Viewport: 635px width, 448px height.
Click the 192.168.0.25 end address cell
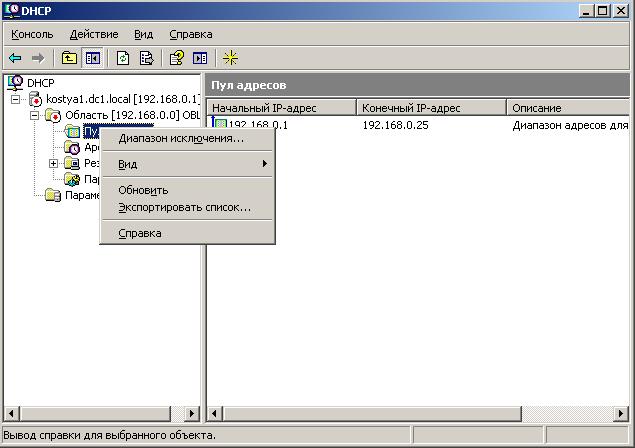pos(395,125)
